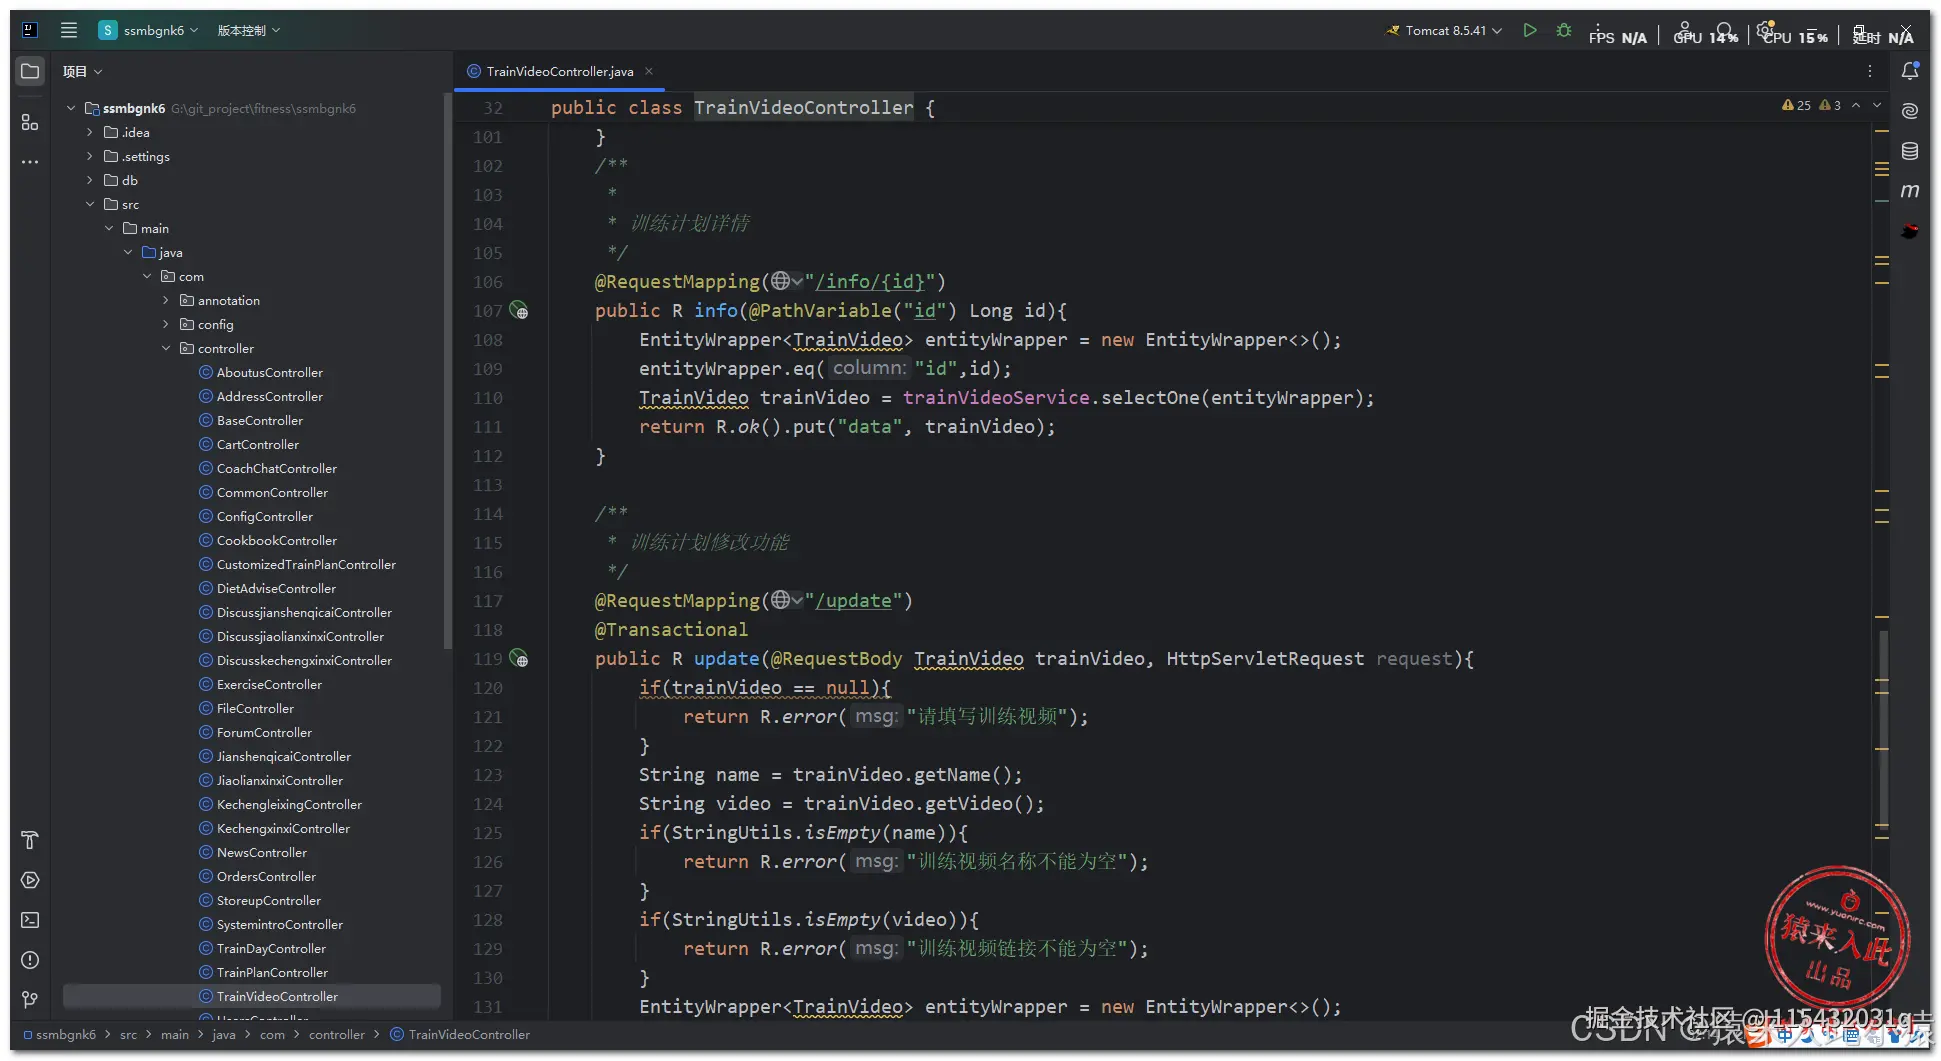The height and width of the screenshot is (1061, 1941).
Task: Collapse the controller package
Action: click(166, 348)
